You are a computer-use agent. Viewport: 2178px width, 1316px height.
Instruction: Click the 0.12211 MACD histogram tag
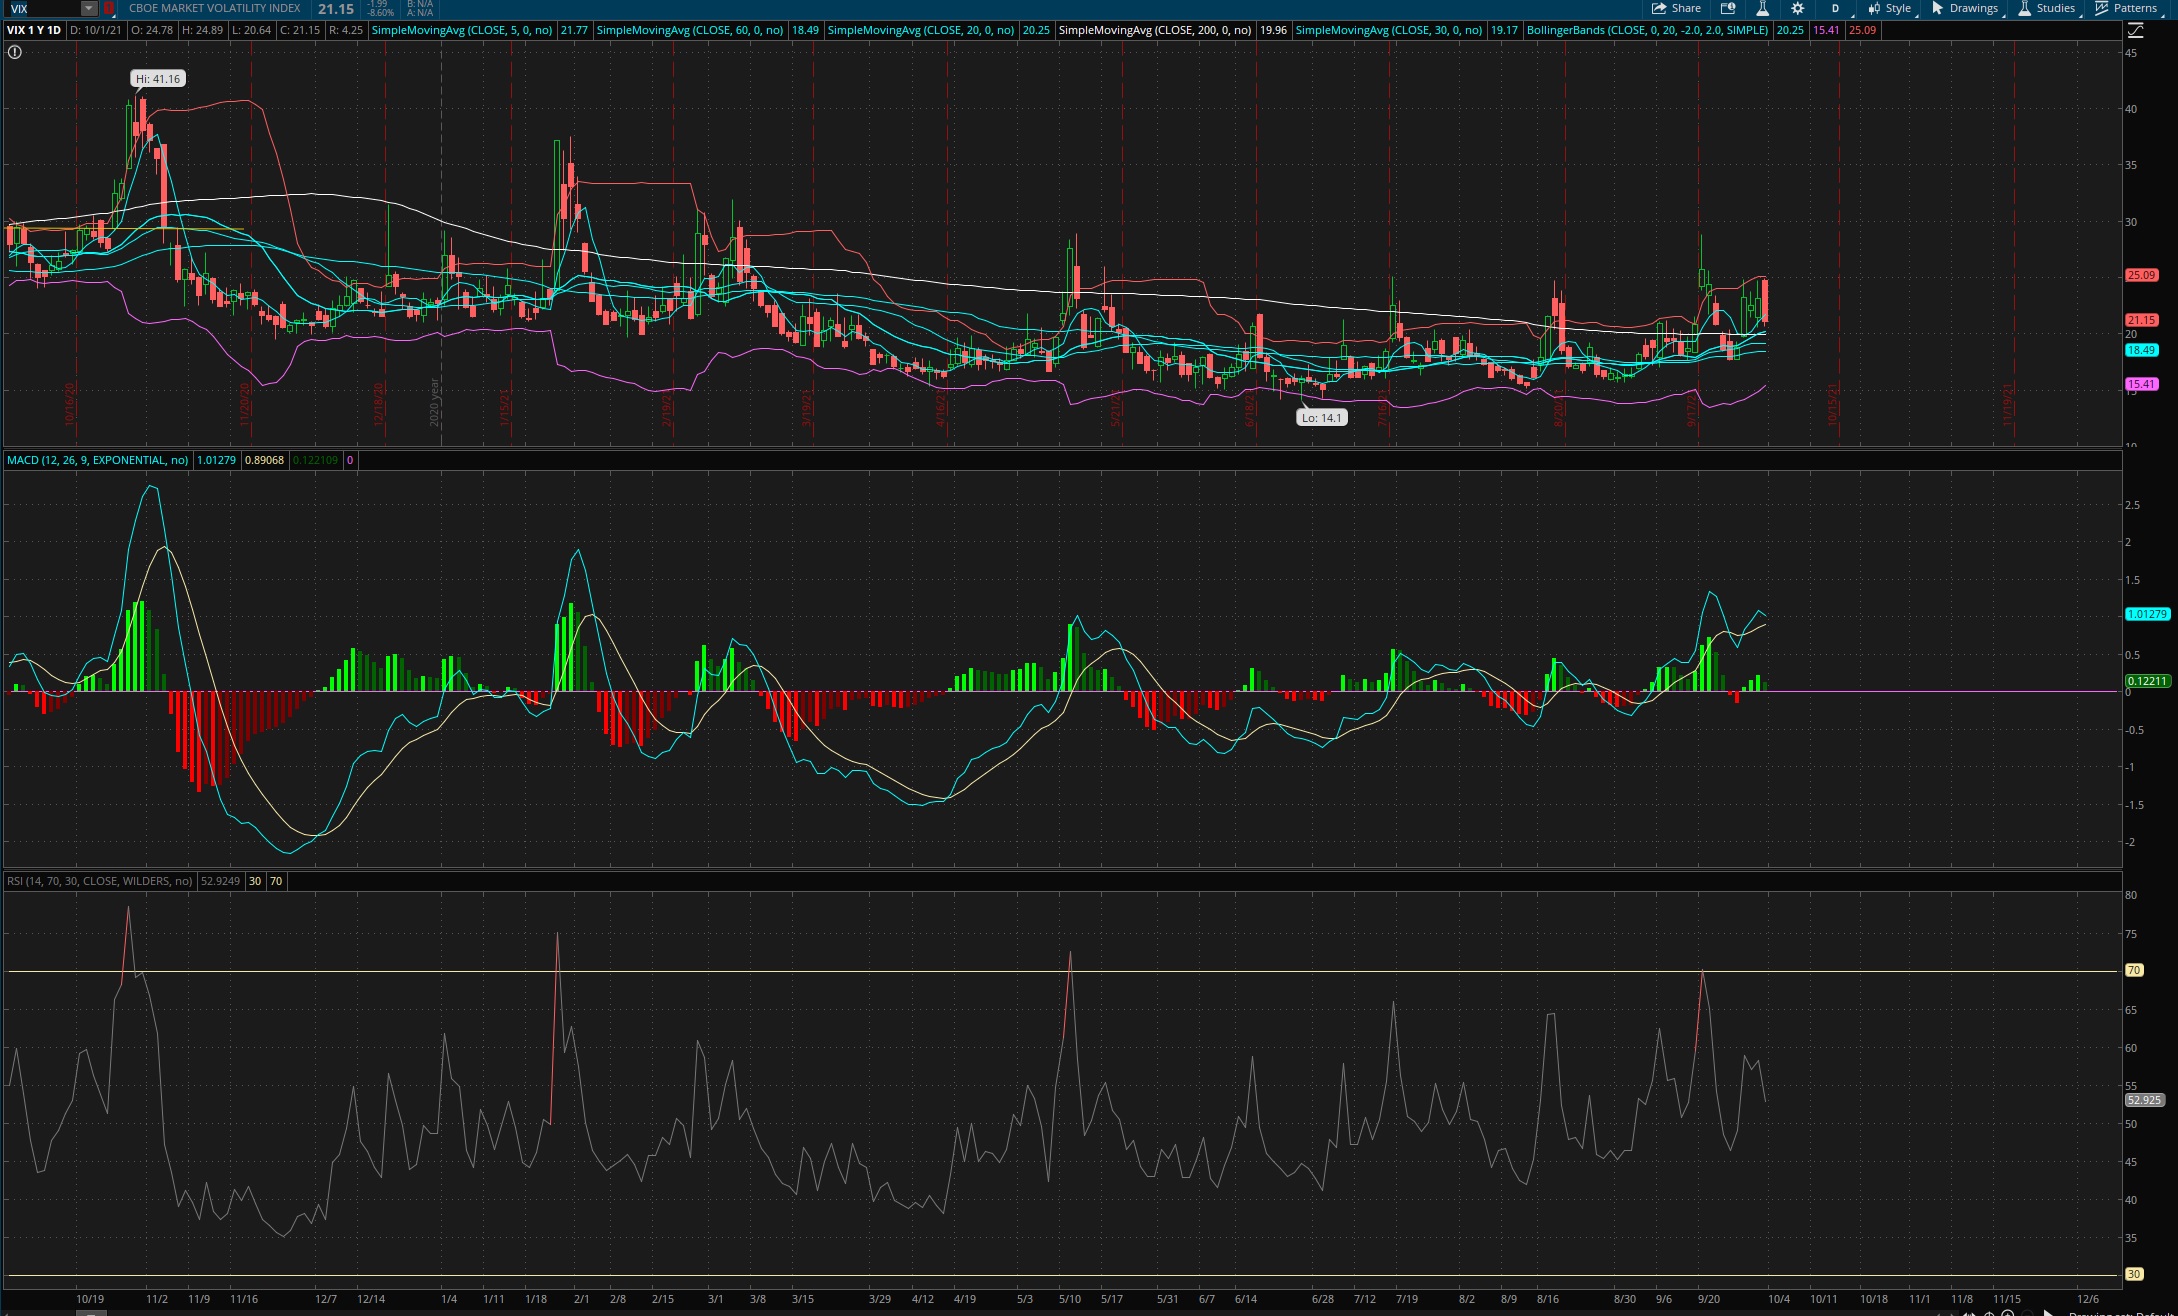pyautogui.click(x=2147, y=681)
